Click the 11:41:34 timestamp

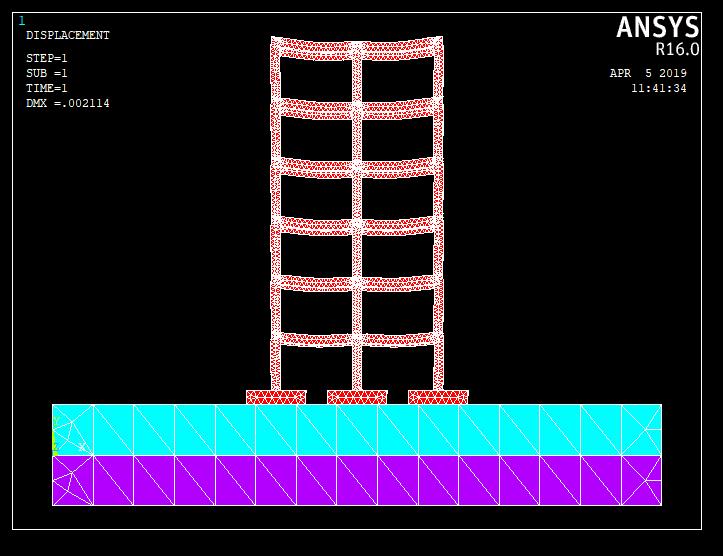pos(658,88)
